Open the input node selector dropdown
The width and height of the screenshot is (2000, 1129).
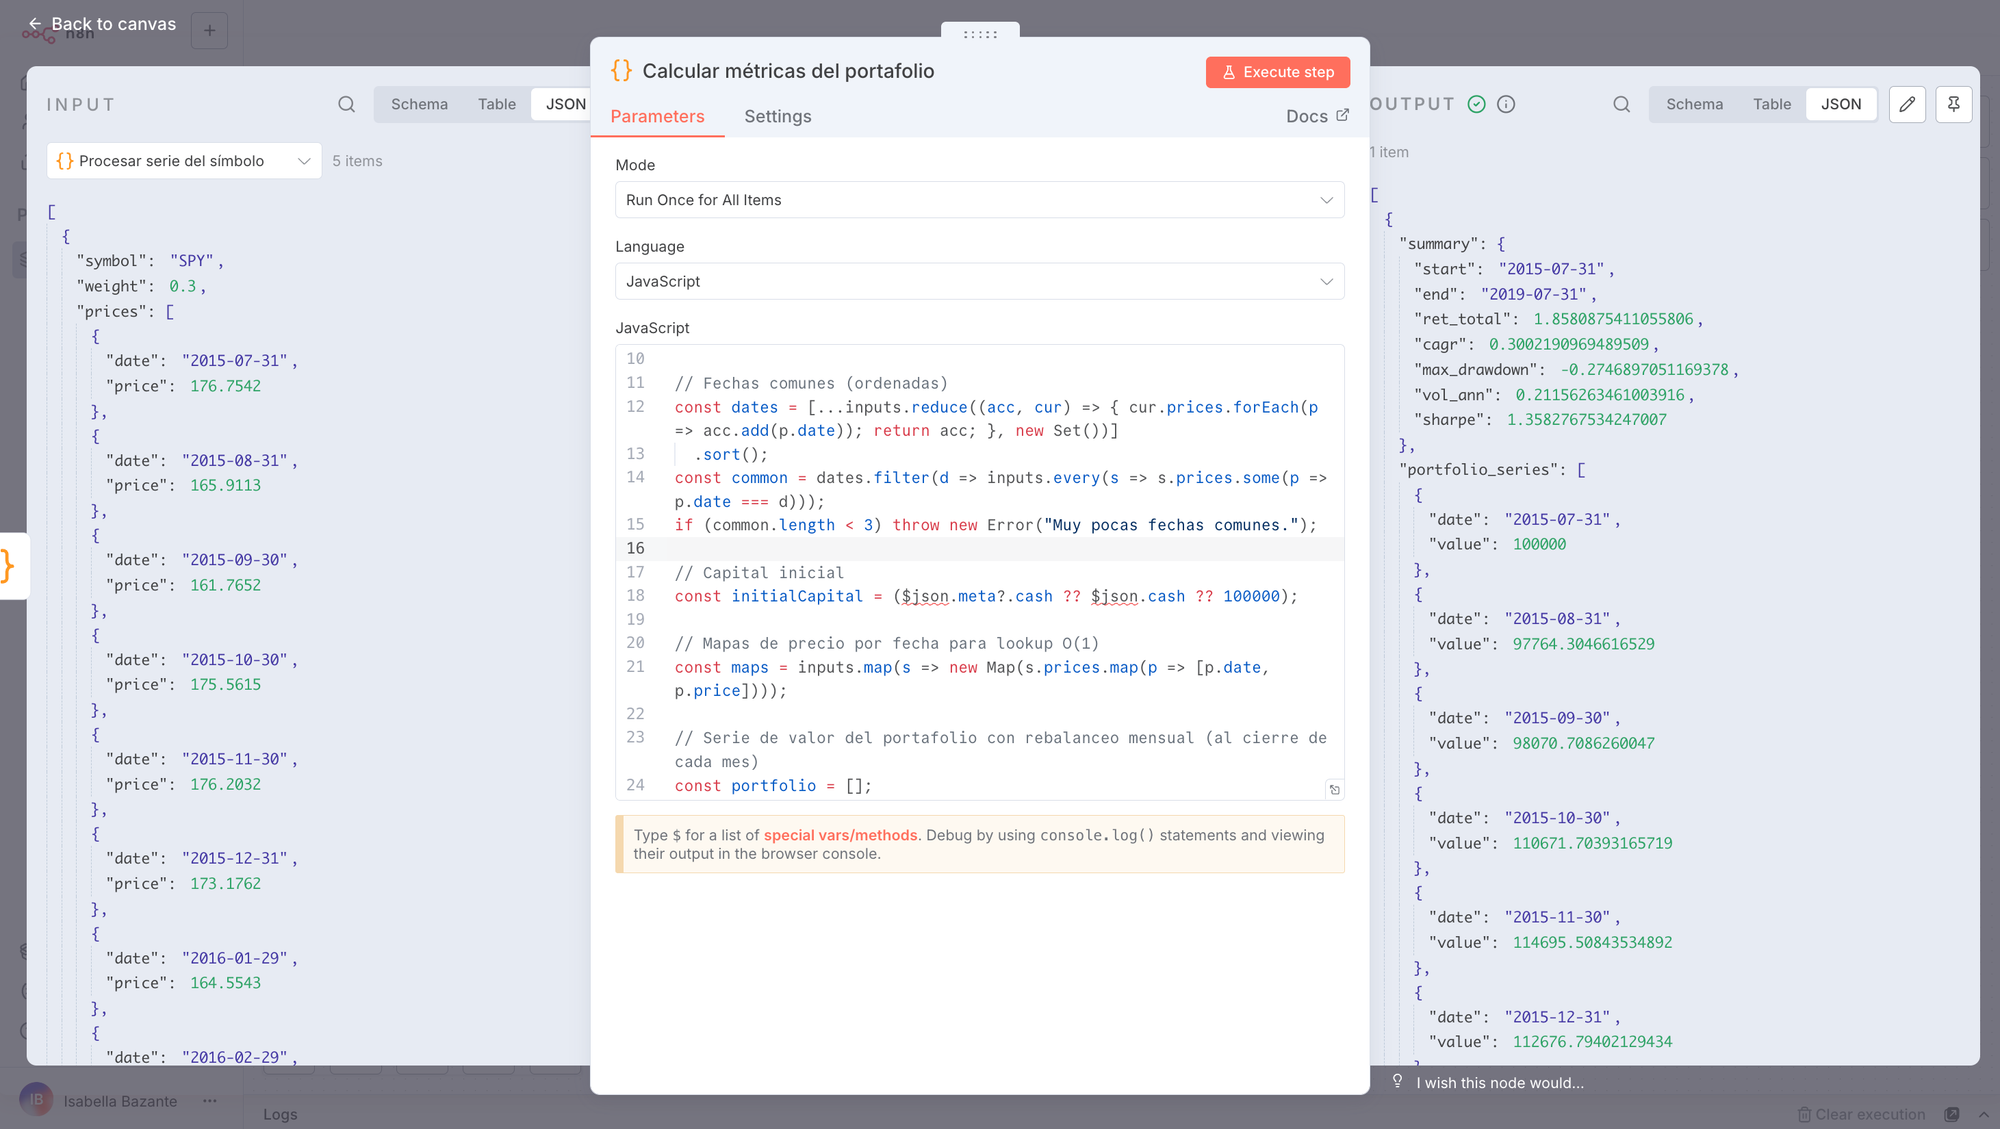tap(184, 161)
